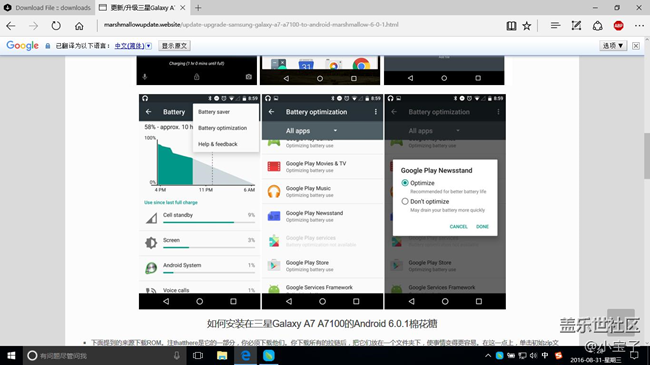The width and height of the screenshot is (650, 365).
Task: Click the address bar URL field
Action: click(298, 25)
